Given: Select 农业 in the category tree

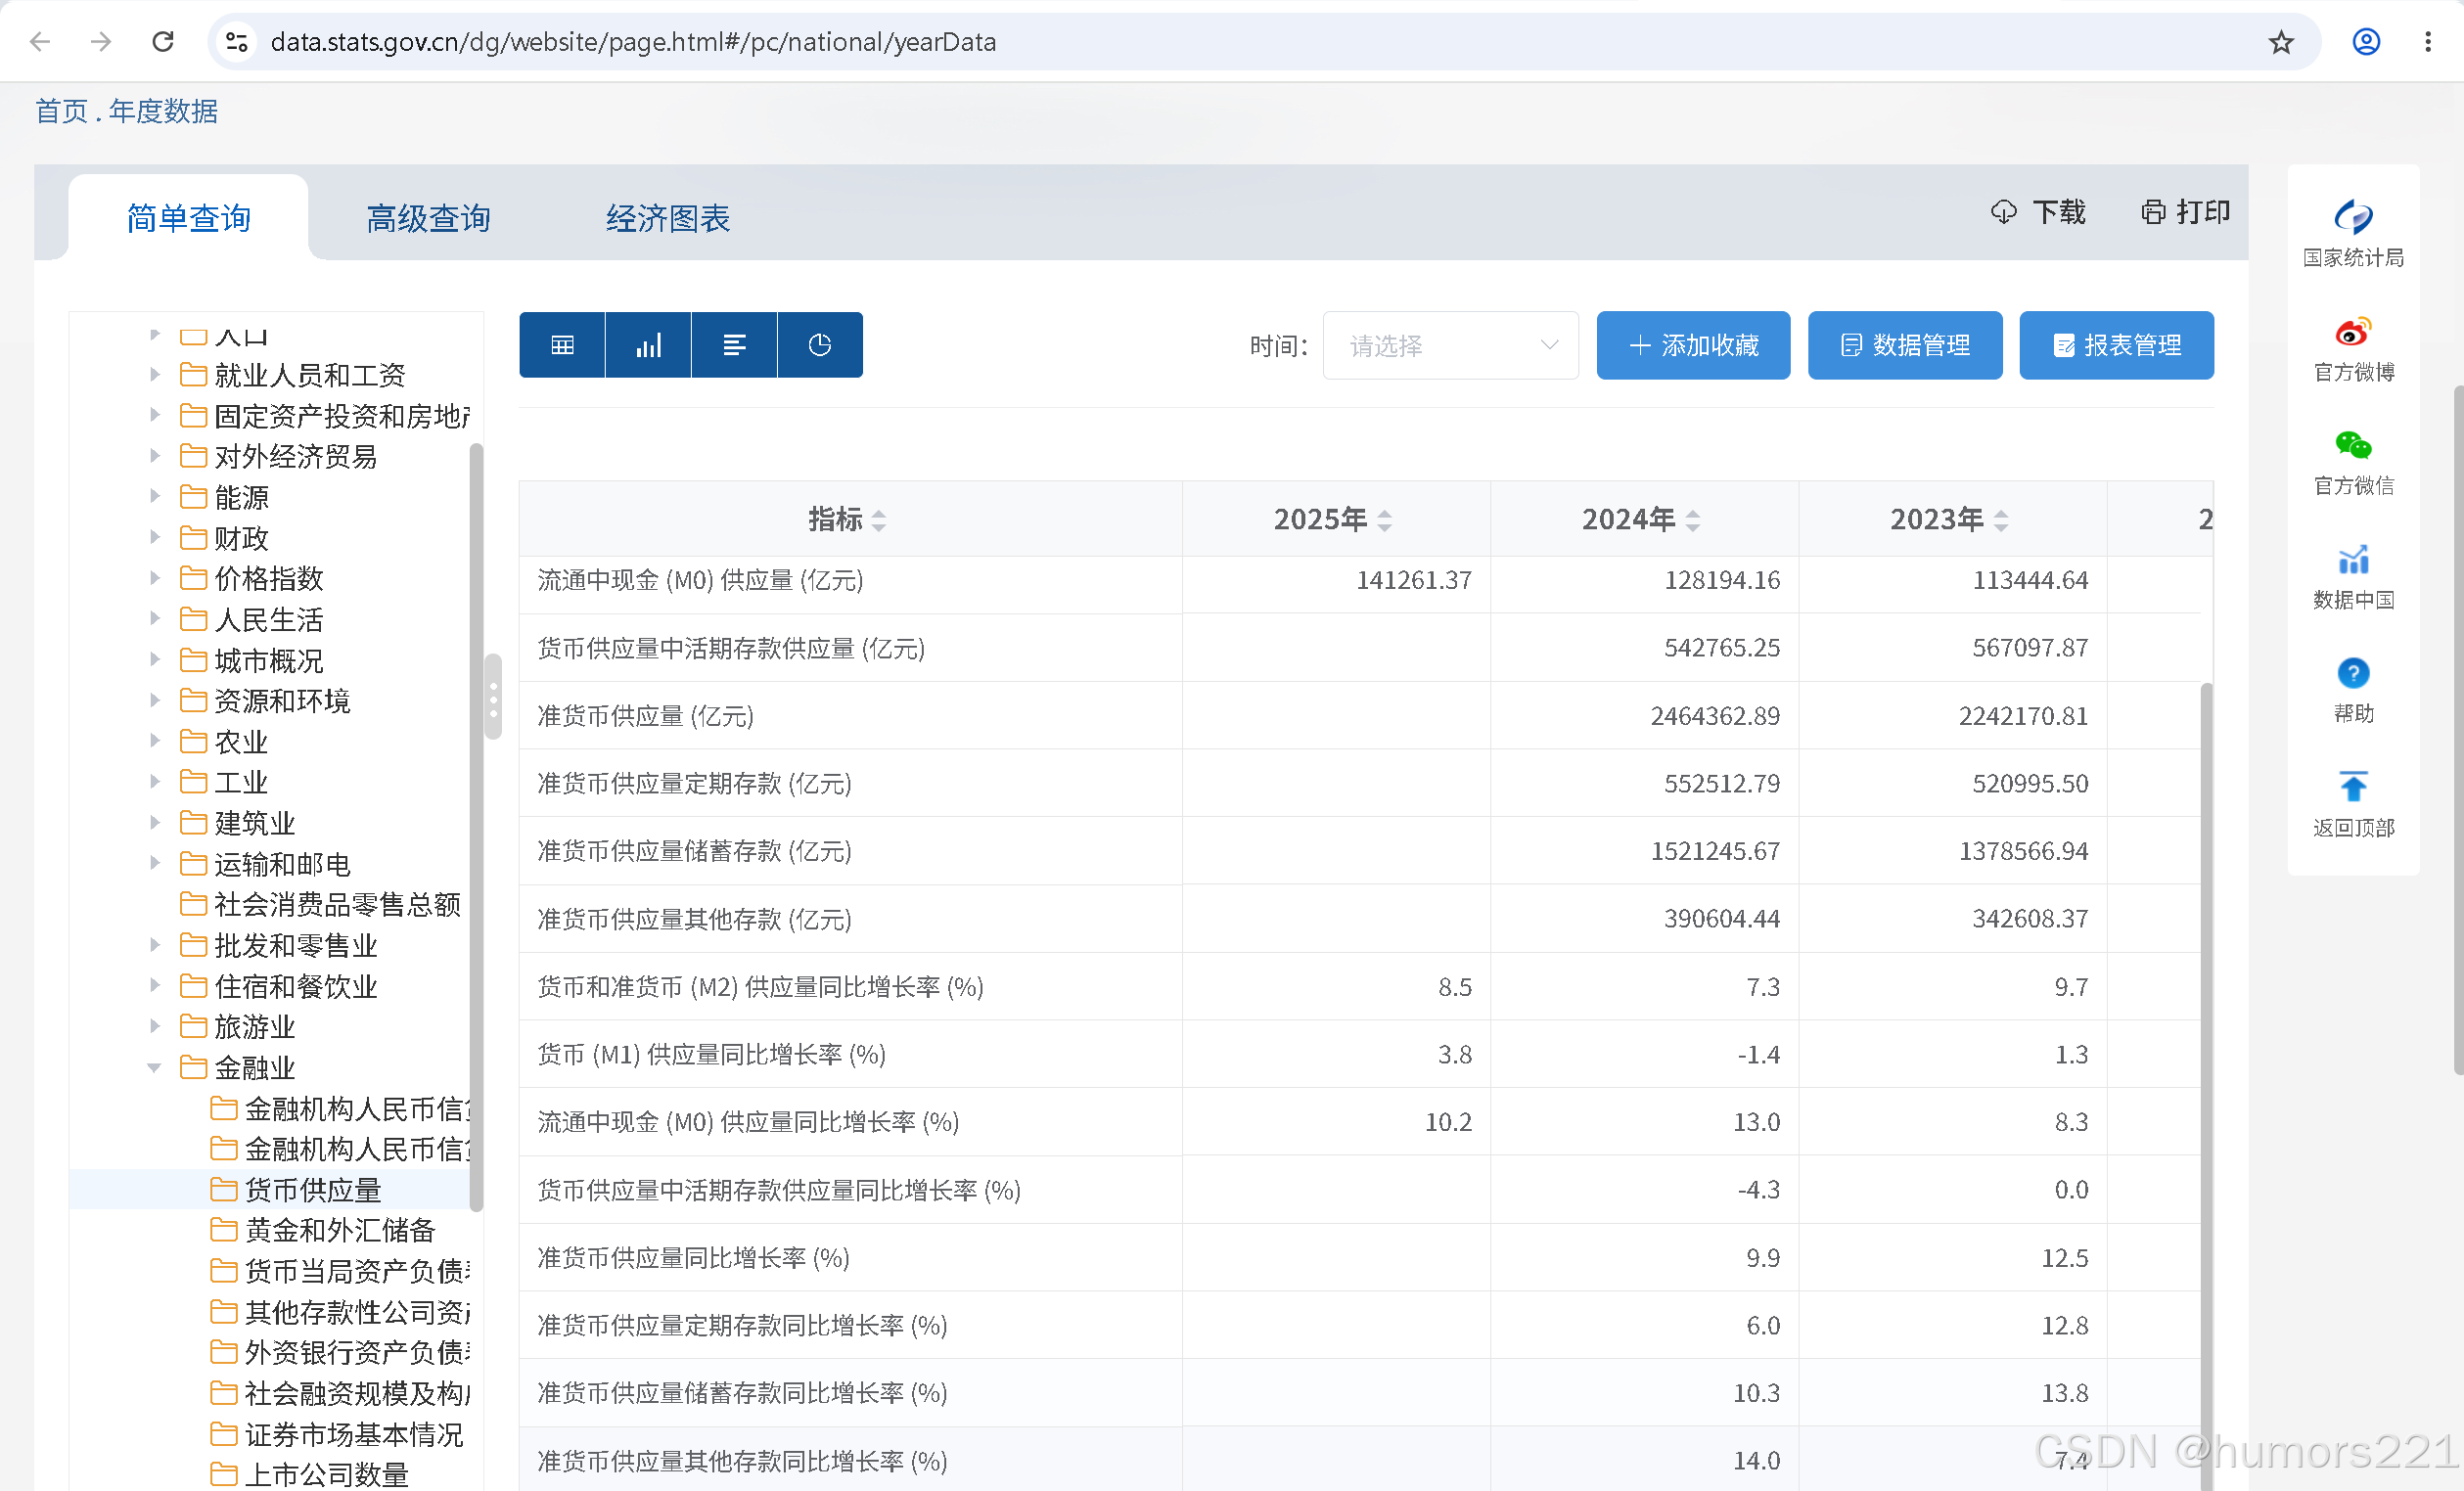Looking at the screenshot, I should coord(241,741).
